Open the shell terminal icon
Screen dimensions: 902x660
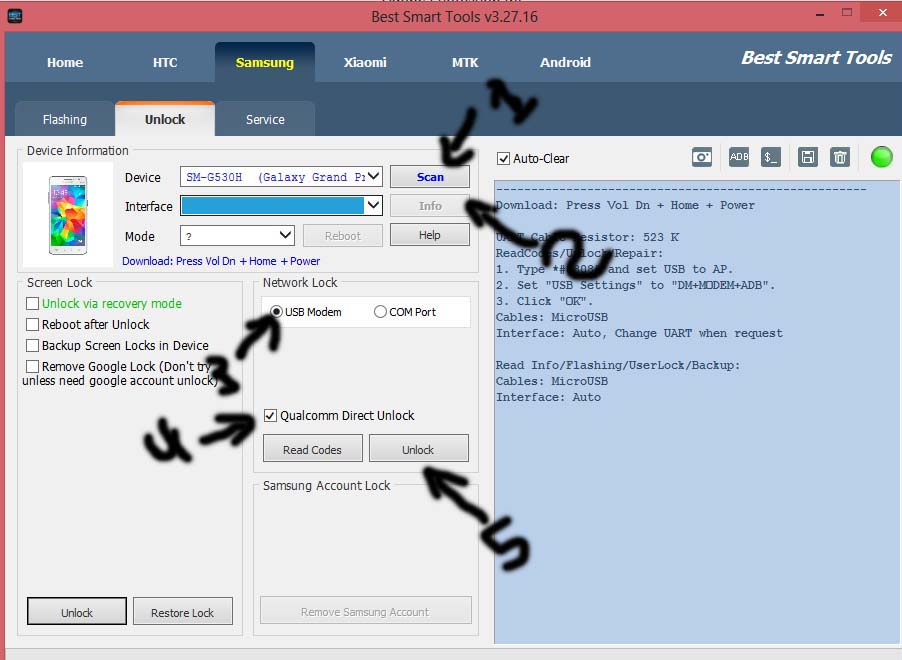pos(771,157)
